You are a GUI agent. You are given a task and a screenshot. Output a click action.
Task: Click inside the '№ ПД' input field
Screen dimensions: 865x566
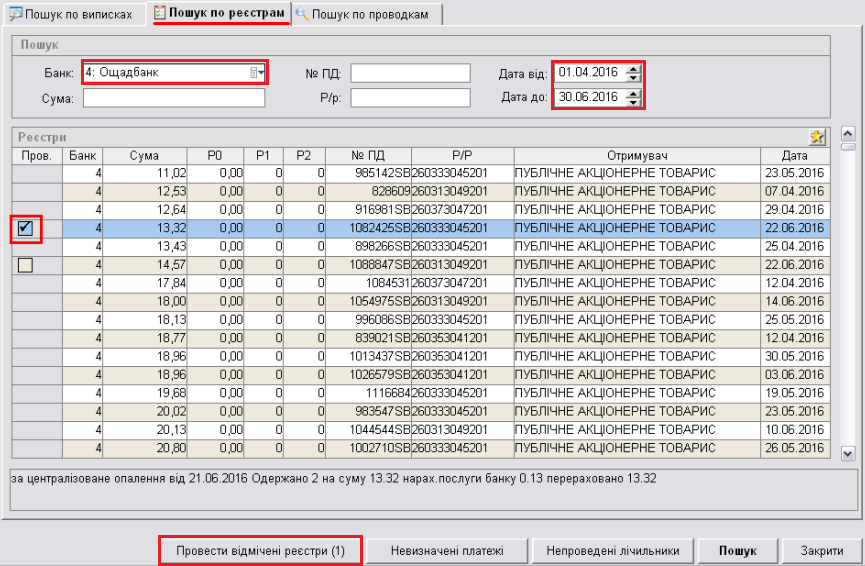pos(410,73)
